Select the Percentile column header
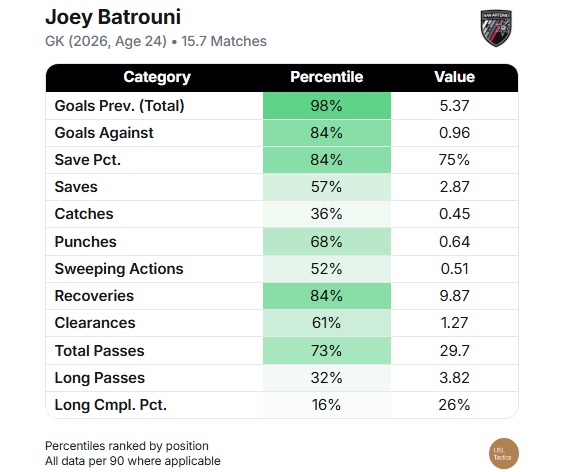 (327, 77)
